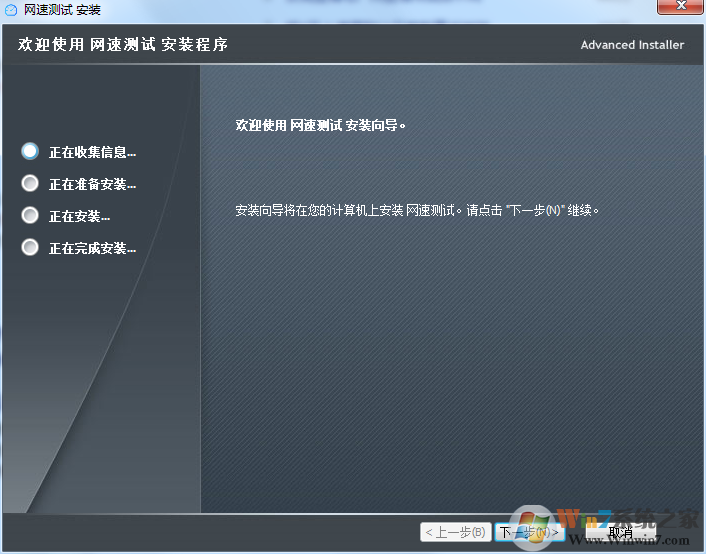Select the 正在安装 step indicator
This screenshot has width=706, height=554.
pyautogui.click(x=30, y=215)
